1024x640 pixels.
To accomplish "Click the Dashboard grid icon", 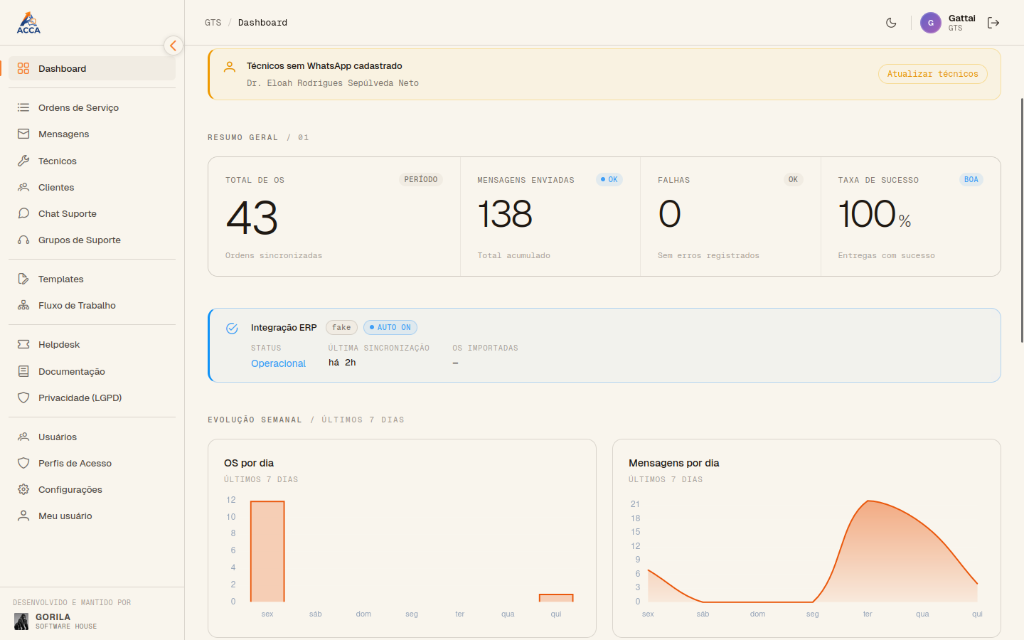I will [x=24, y=69].
